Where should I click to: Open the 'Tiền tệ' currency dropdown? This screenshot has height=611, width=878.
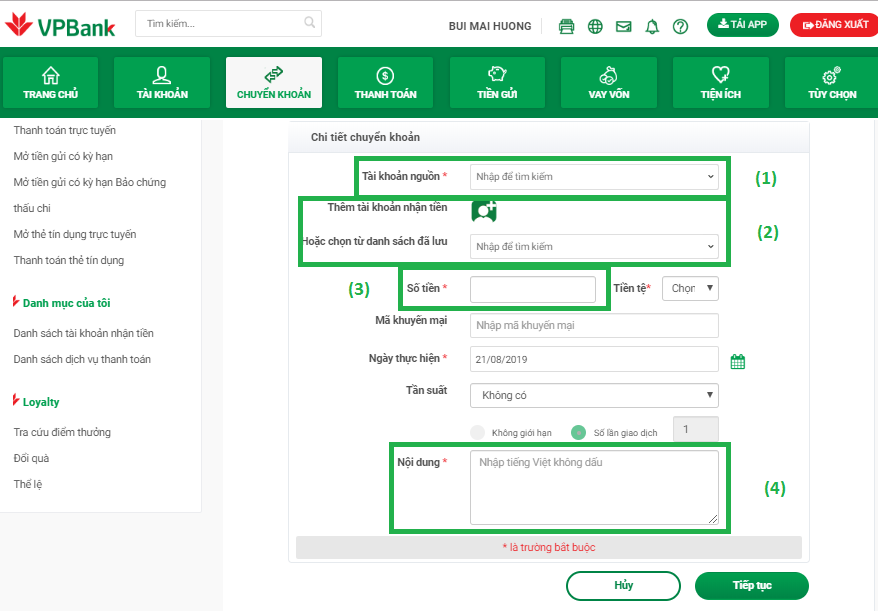[x=690, y=288]
